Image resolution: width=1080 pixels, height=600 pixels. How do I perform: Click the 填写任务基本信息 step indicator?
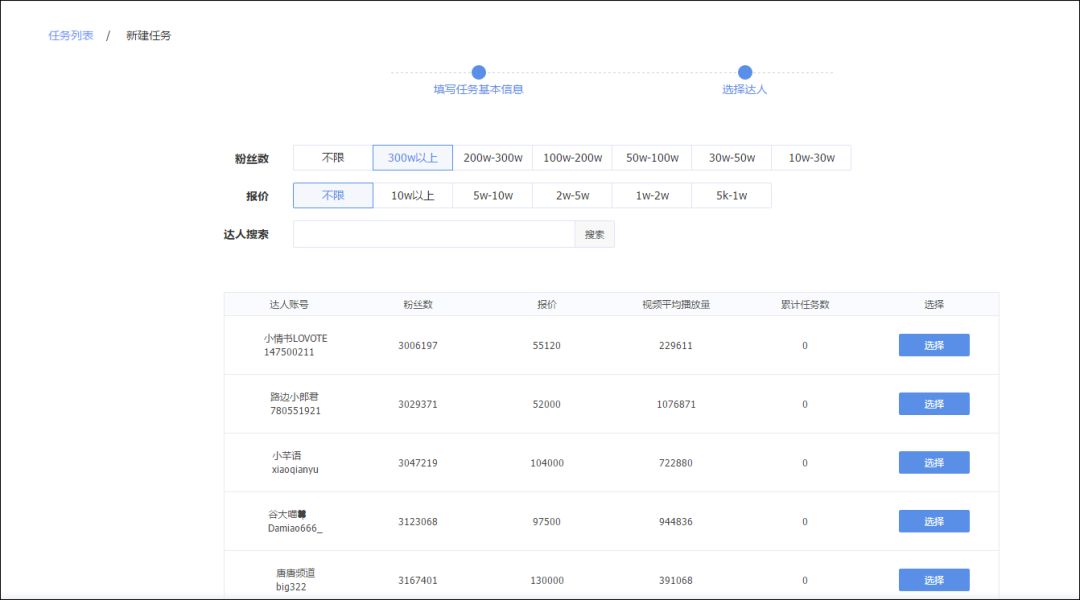[x=478, y=72]
